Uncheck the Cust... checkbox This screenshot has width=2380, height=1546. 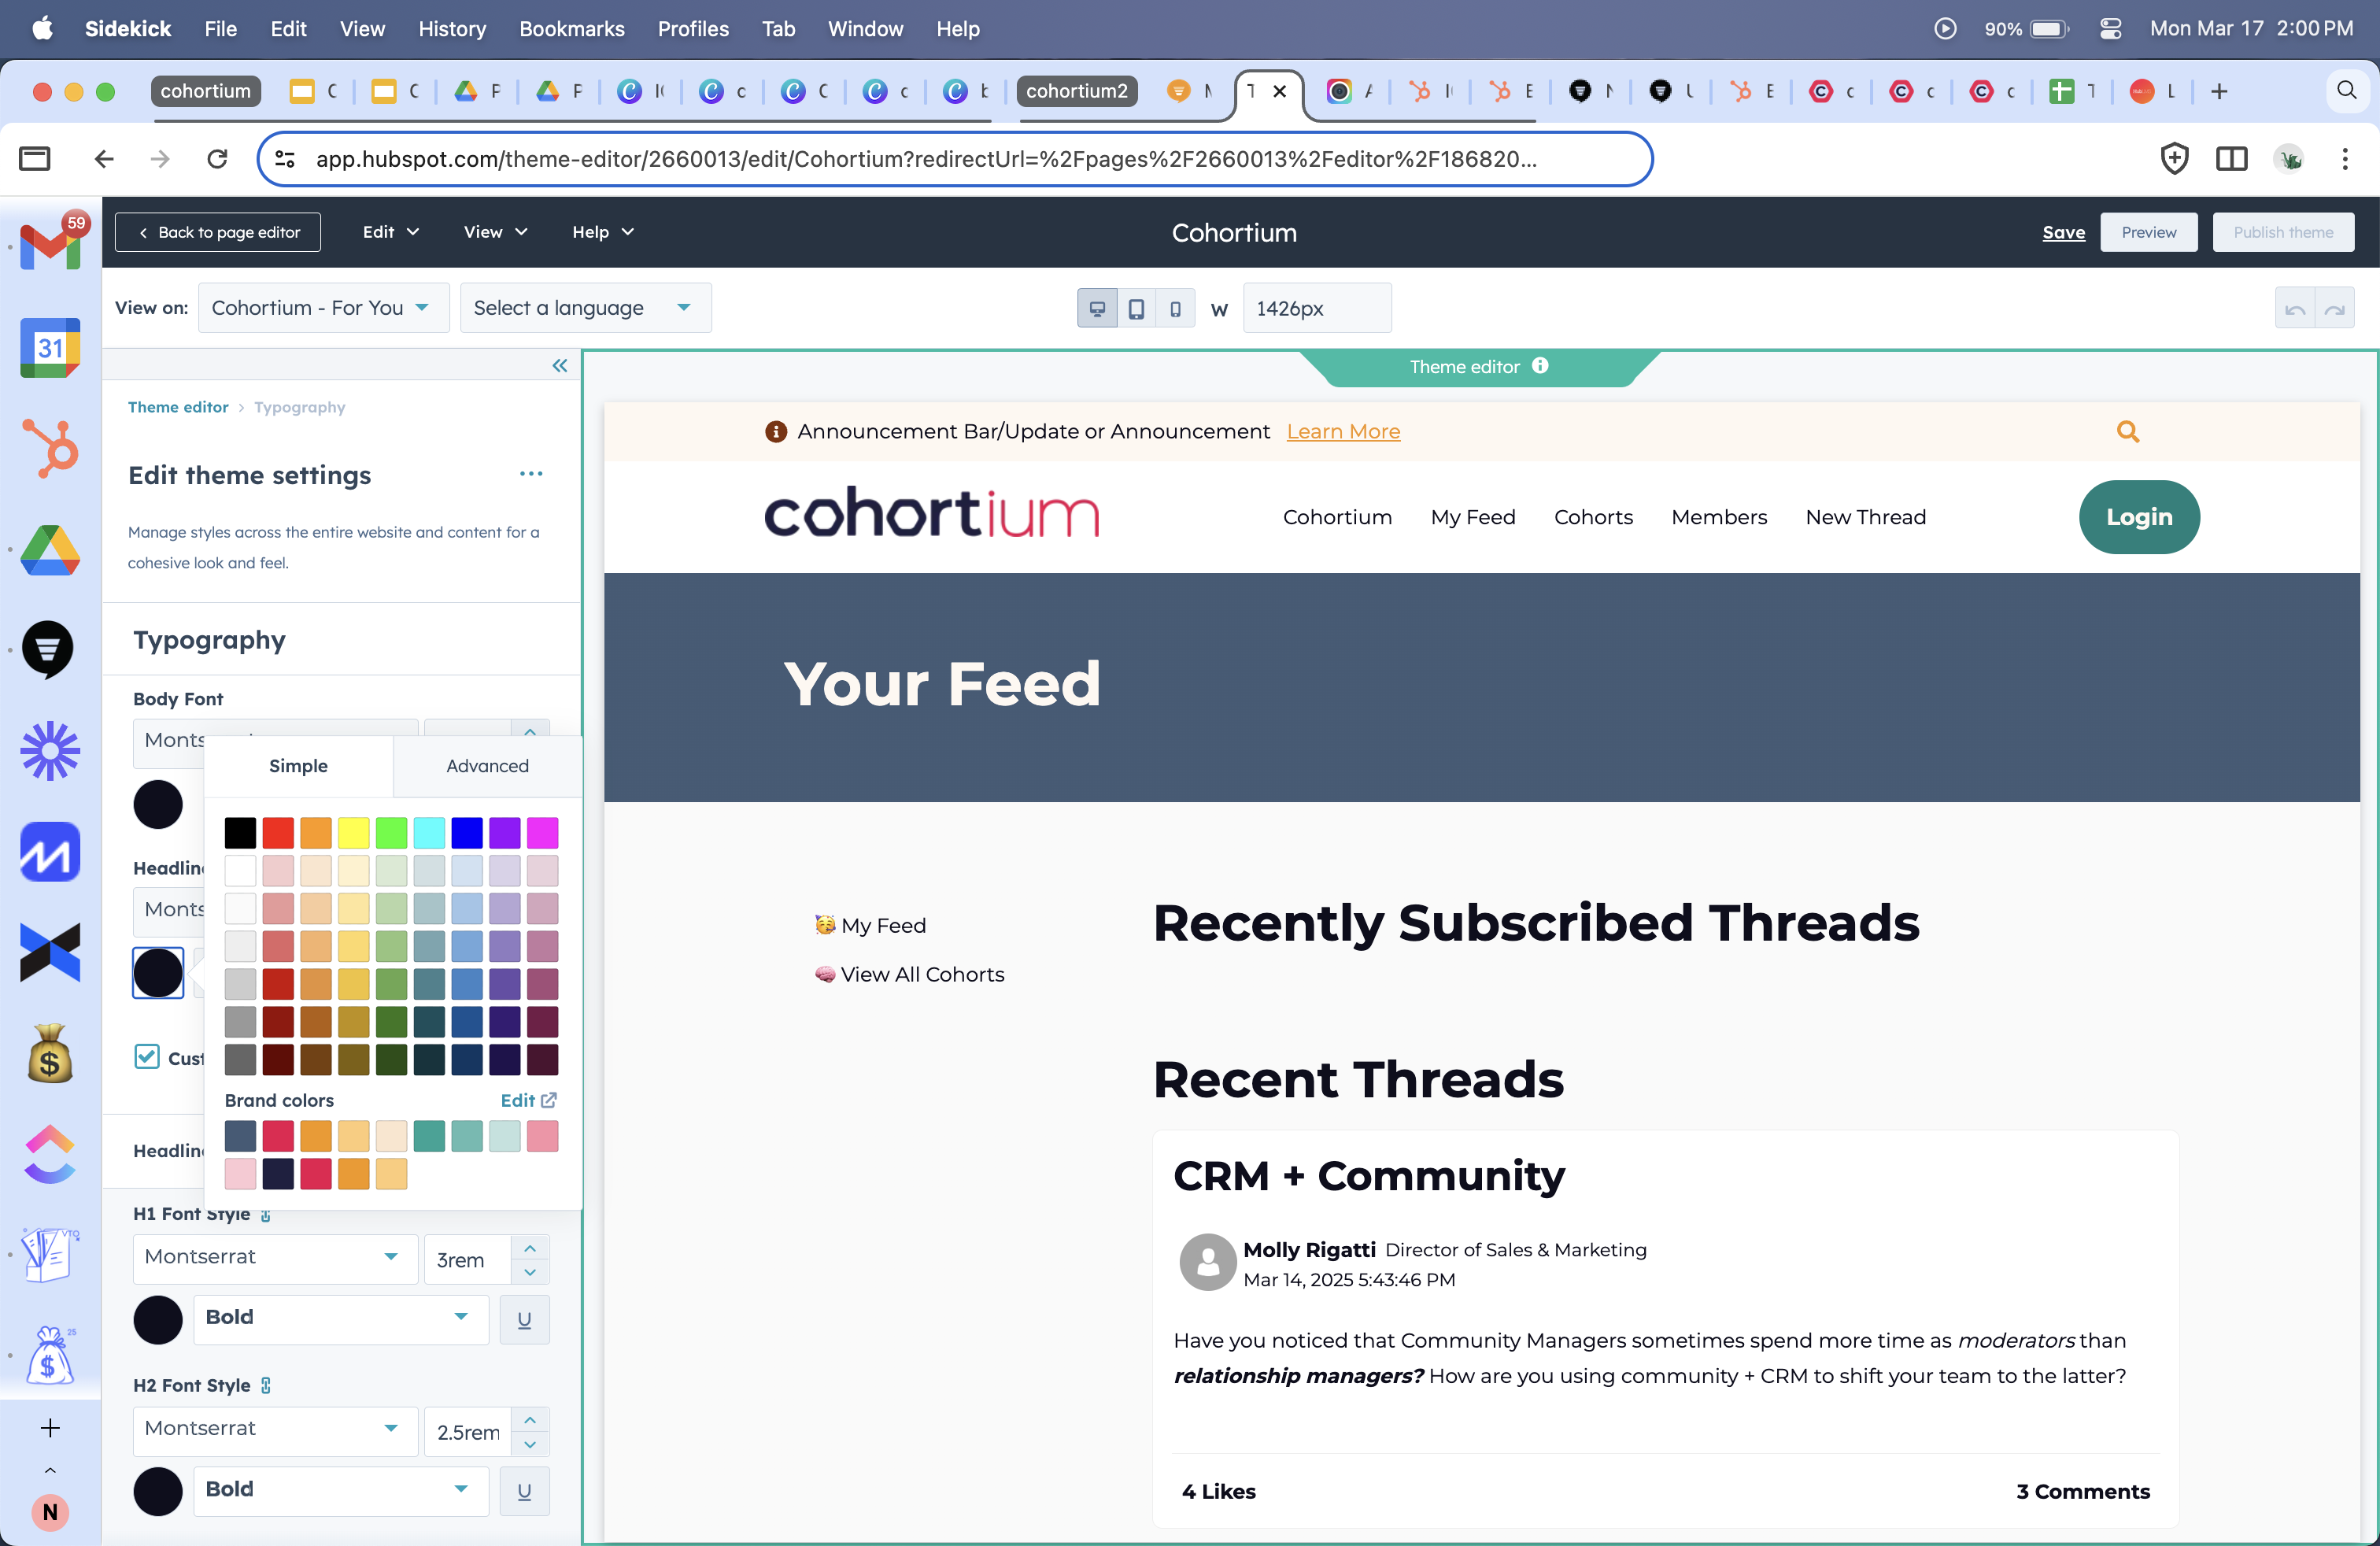pos(147,1057)
